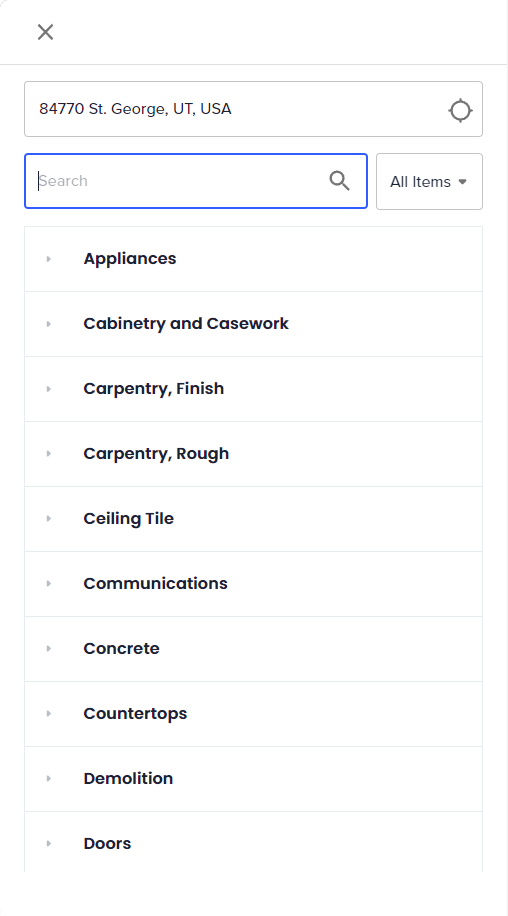Image resolution: width=508 pixels, height=916 pixels.
Task: Expand the Concrete arrow
Action: 48,648
